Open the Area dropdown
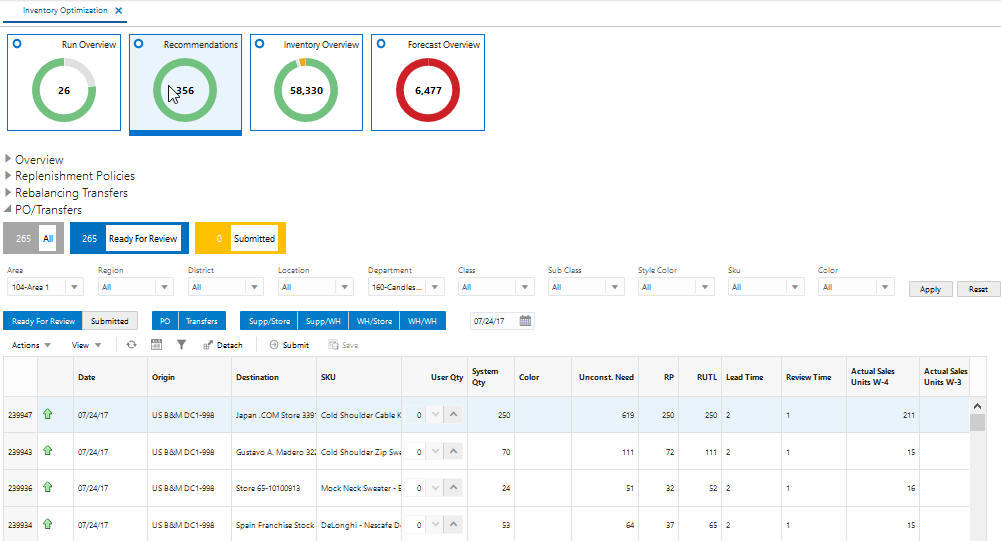Viewport: 1001px width, 541px height. pos(74,287)
